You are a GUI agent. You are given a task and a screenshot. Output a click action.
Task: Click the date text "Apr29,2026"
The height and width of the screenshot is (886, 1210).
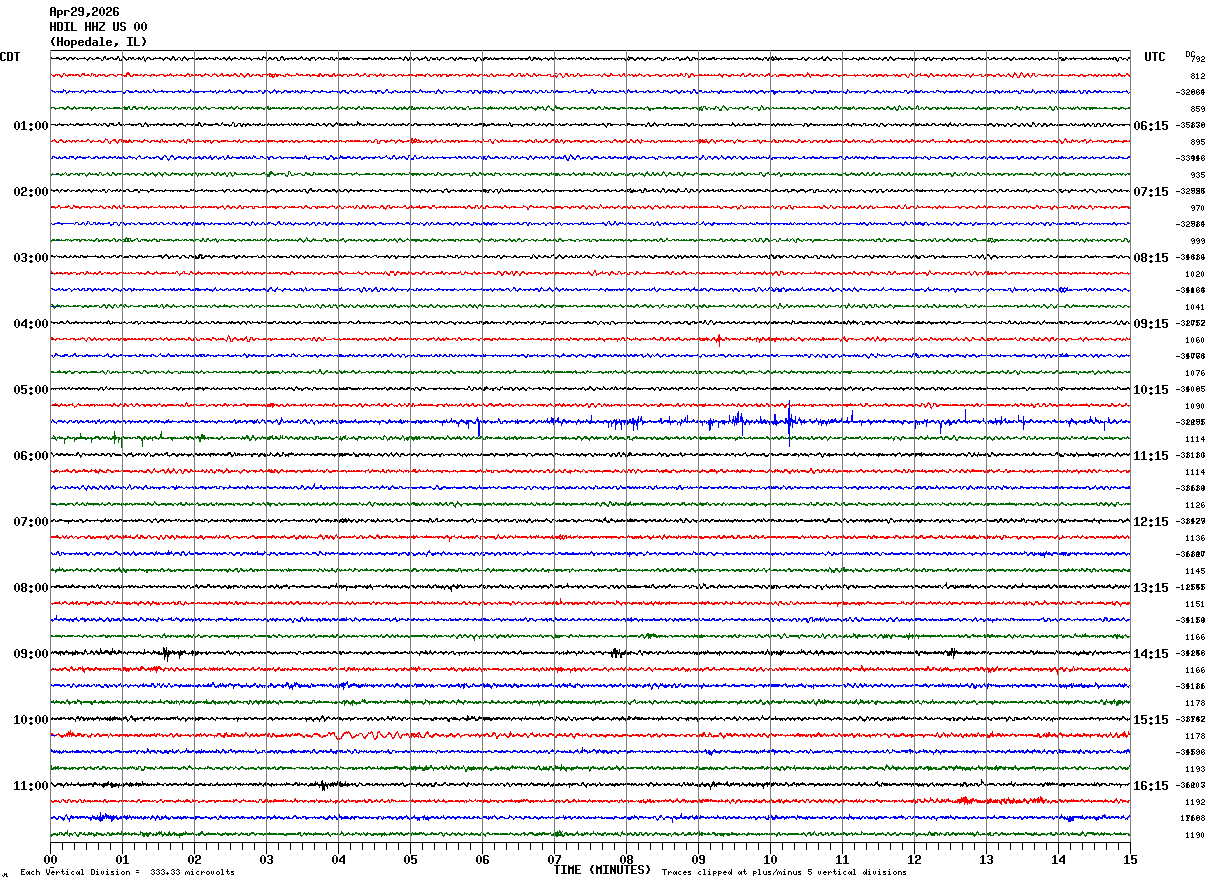(x=84, y=12)
